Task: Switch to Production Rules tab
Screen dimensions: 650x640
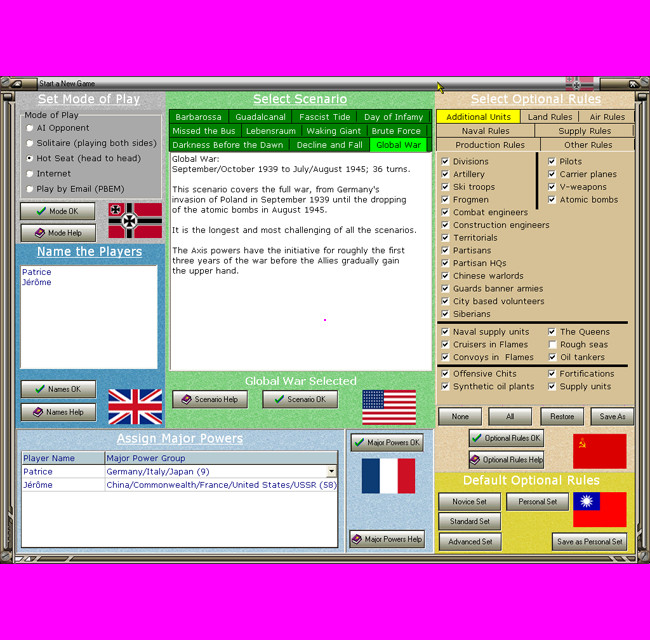Action: pyautogui.click(x=490, y=145)
